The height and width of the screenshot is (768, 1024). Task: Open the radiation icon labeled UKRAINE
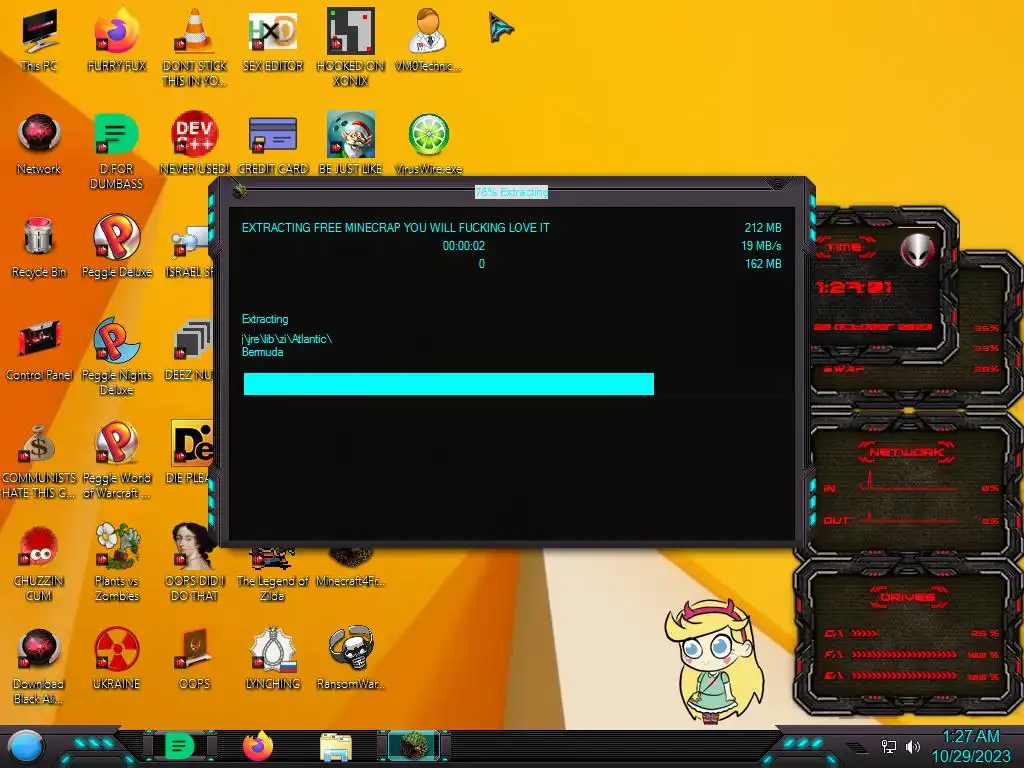click(116, 660)
